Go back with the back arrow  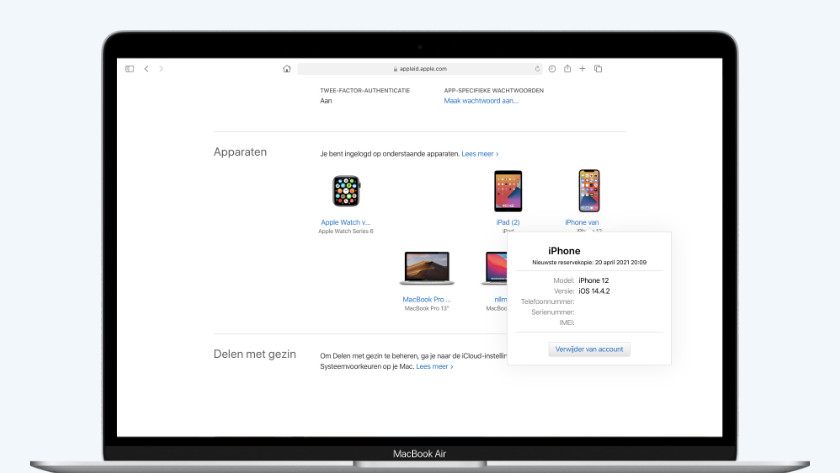(x=146, y=69)
